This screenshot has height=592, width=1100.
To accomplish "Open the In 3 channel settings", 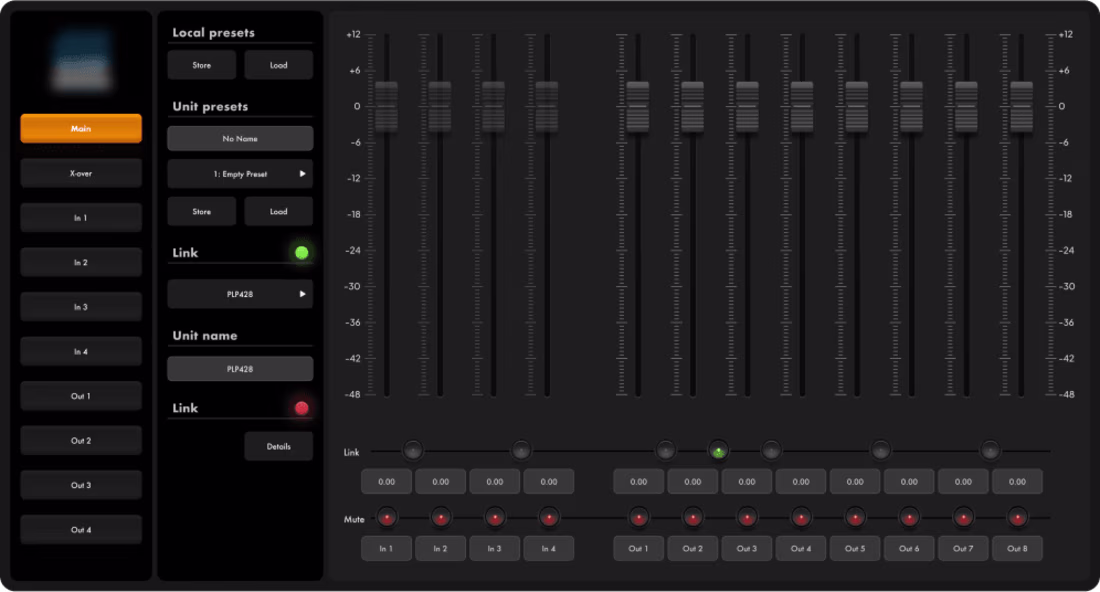I will 80,306.
